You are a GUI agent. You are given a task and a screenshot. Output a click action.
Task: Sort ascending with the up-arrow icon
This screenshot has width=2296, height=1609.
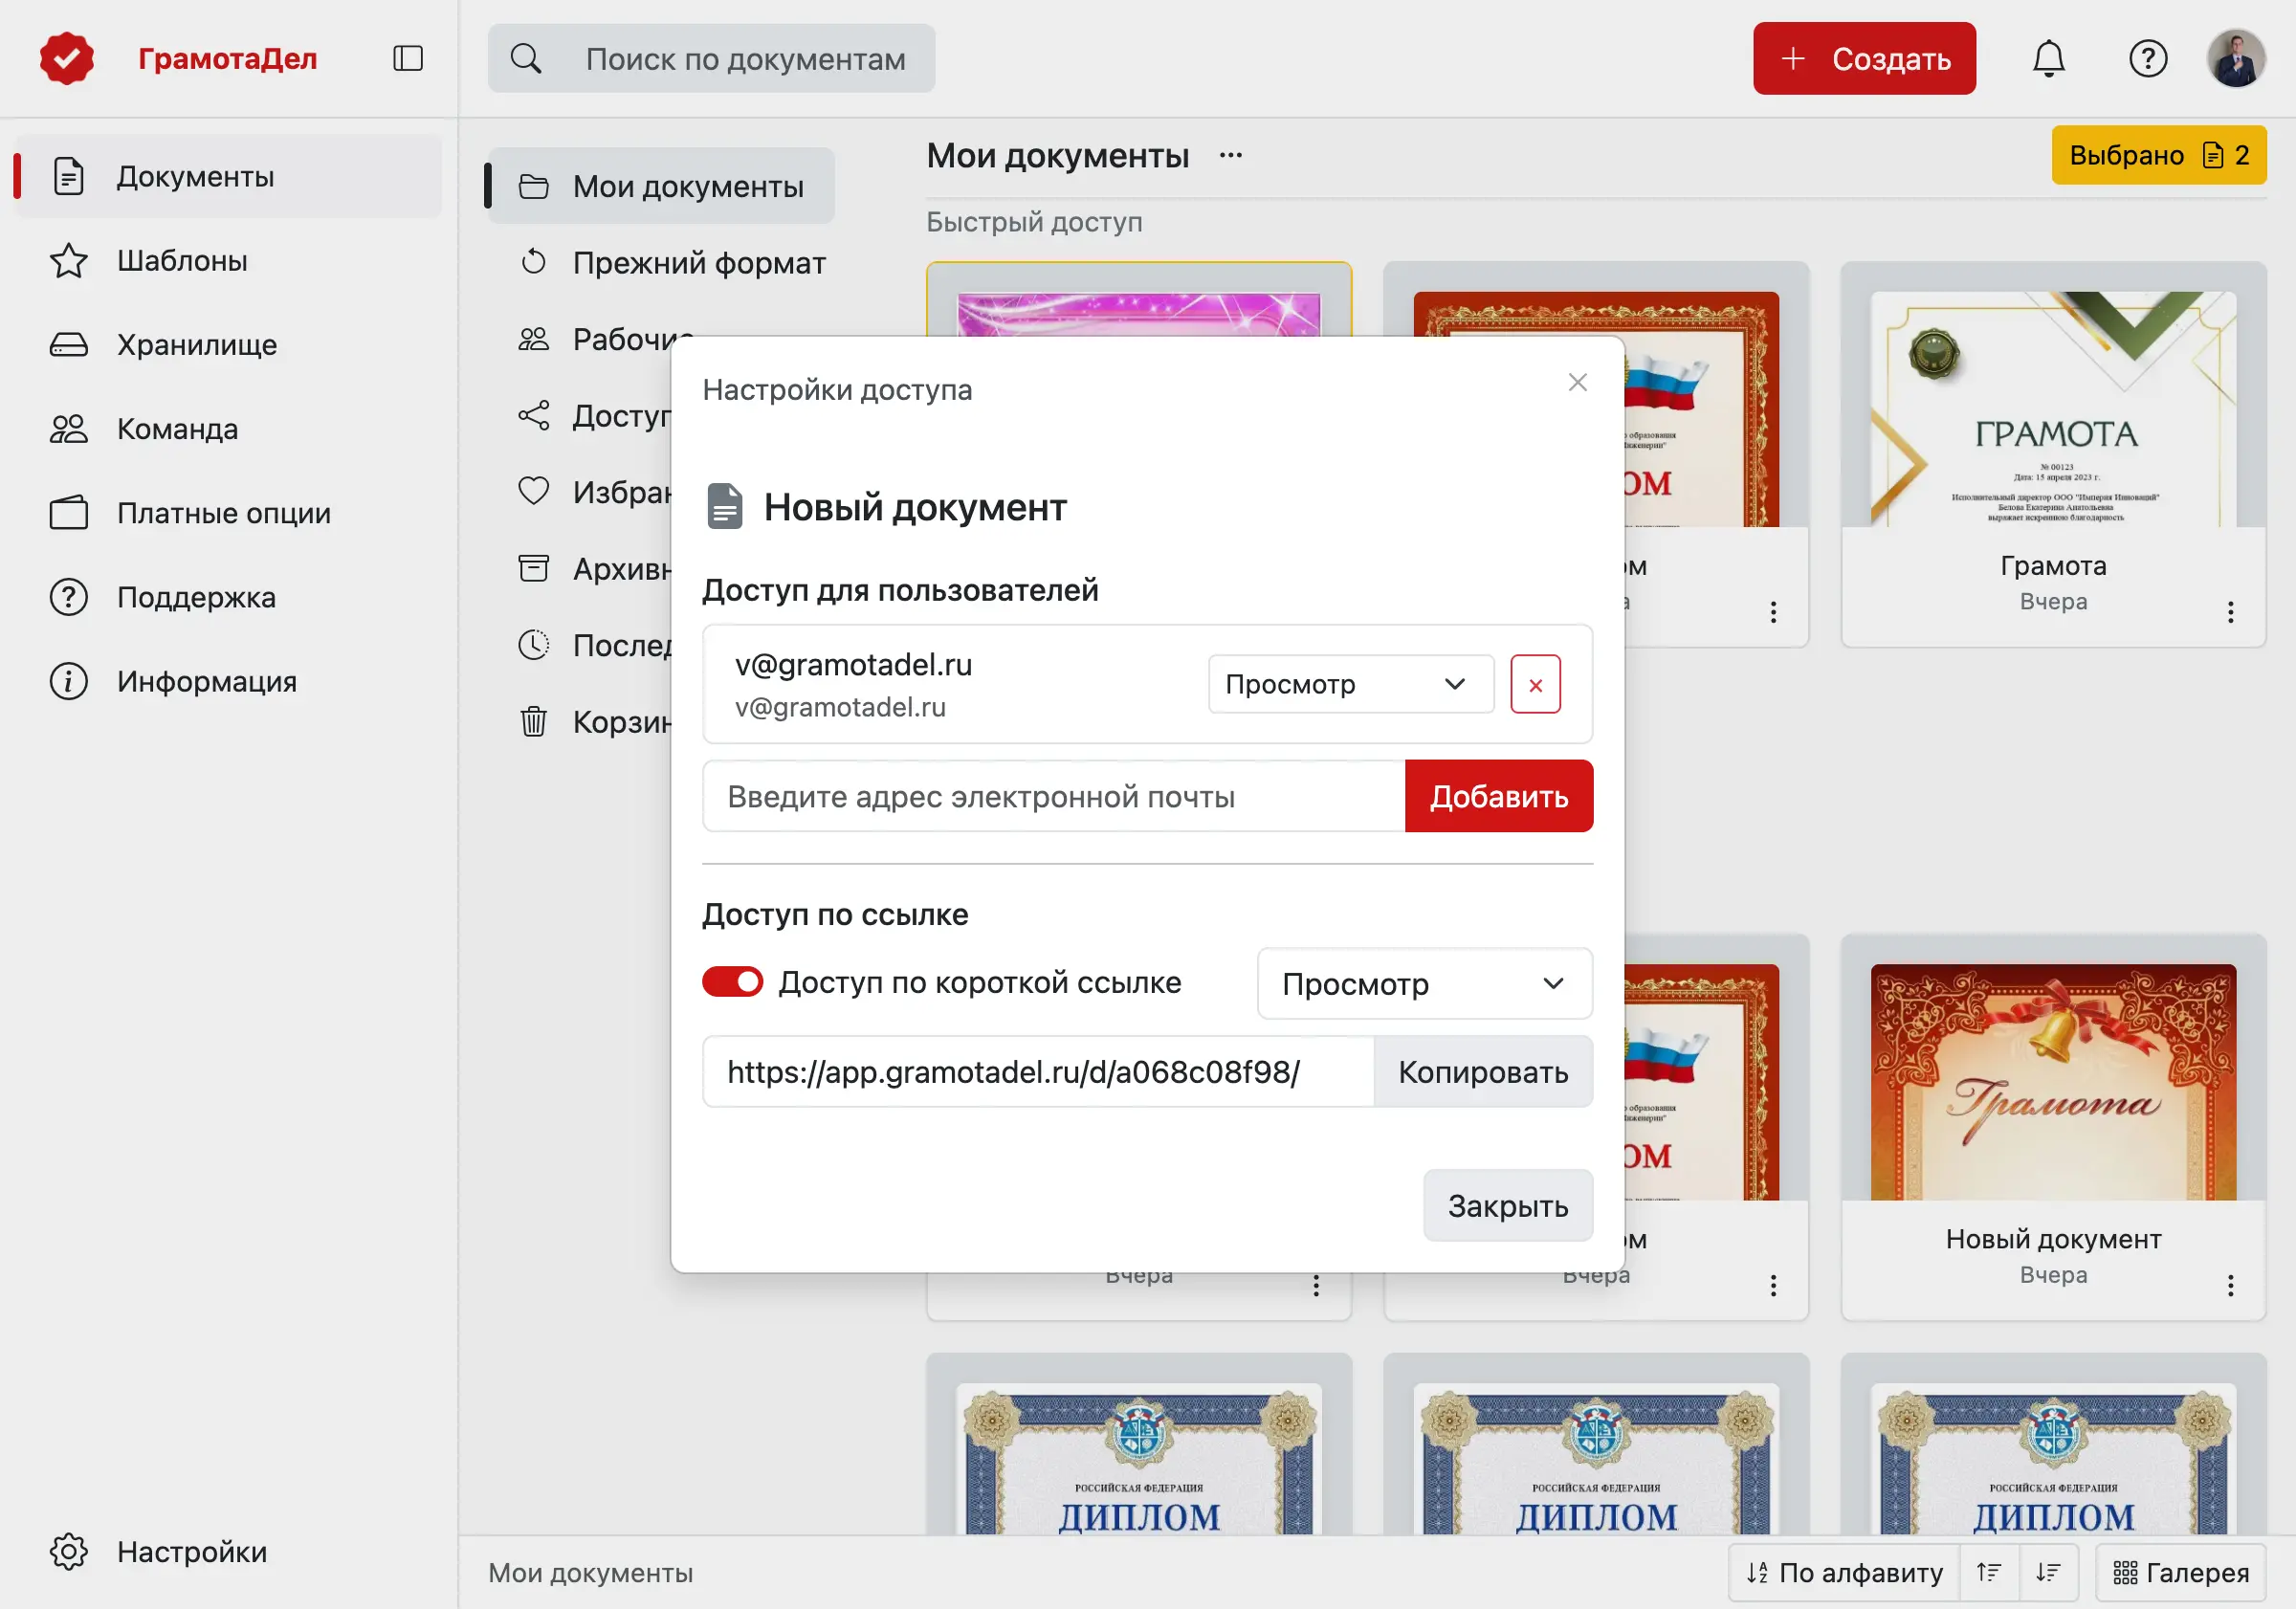[1989, 1572]
